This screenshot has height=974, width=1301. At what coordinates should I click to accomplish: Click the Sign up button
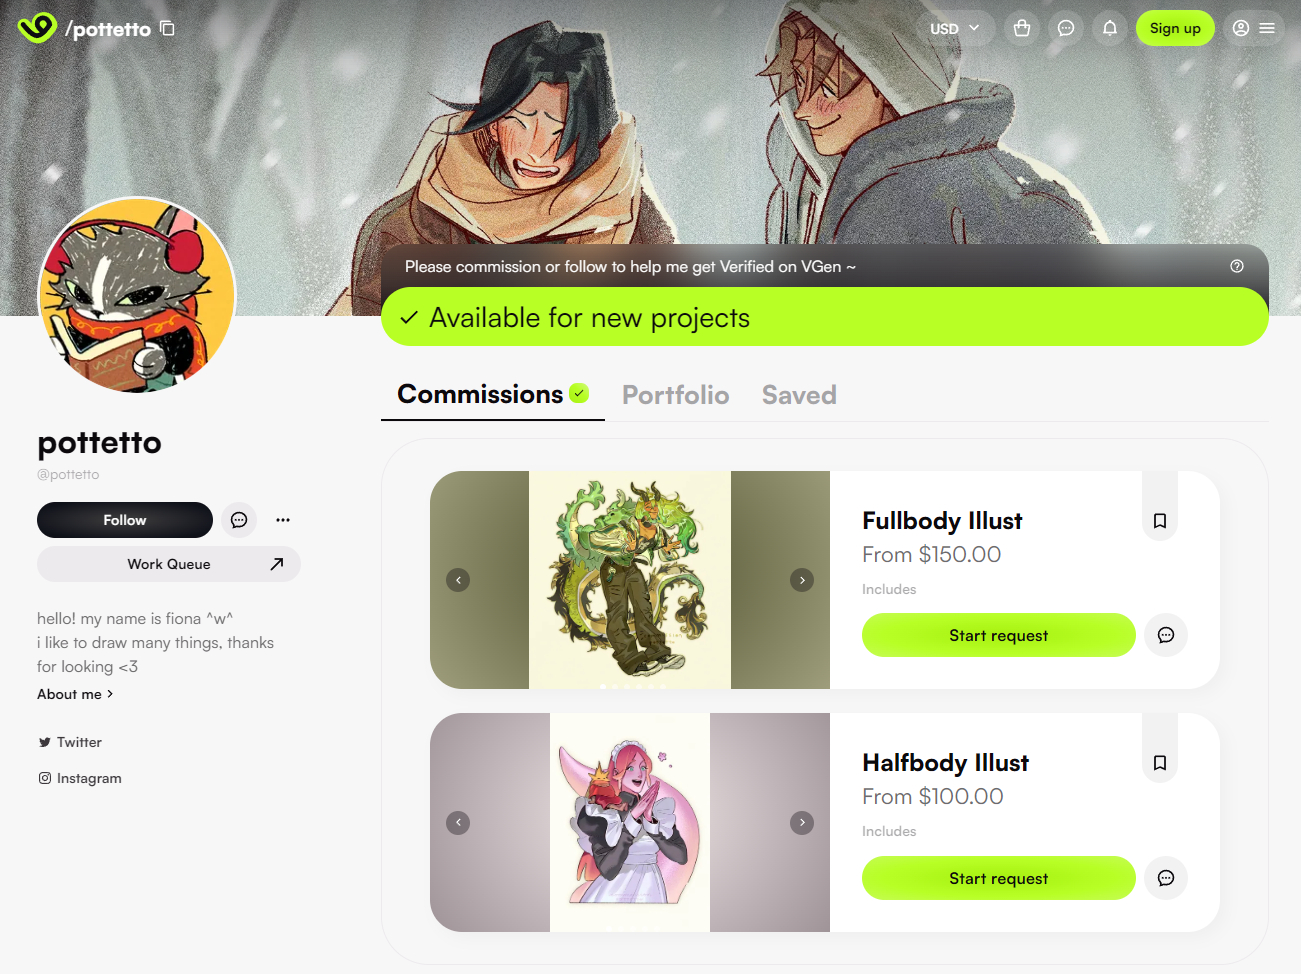[1175, 28]
